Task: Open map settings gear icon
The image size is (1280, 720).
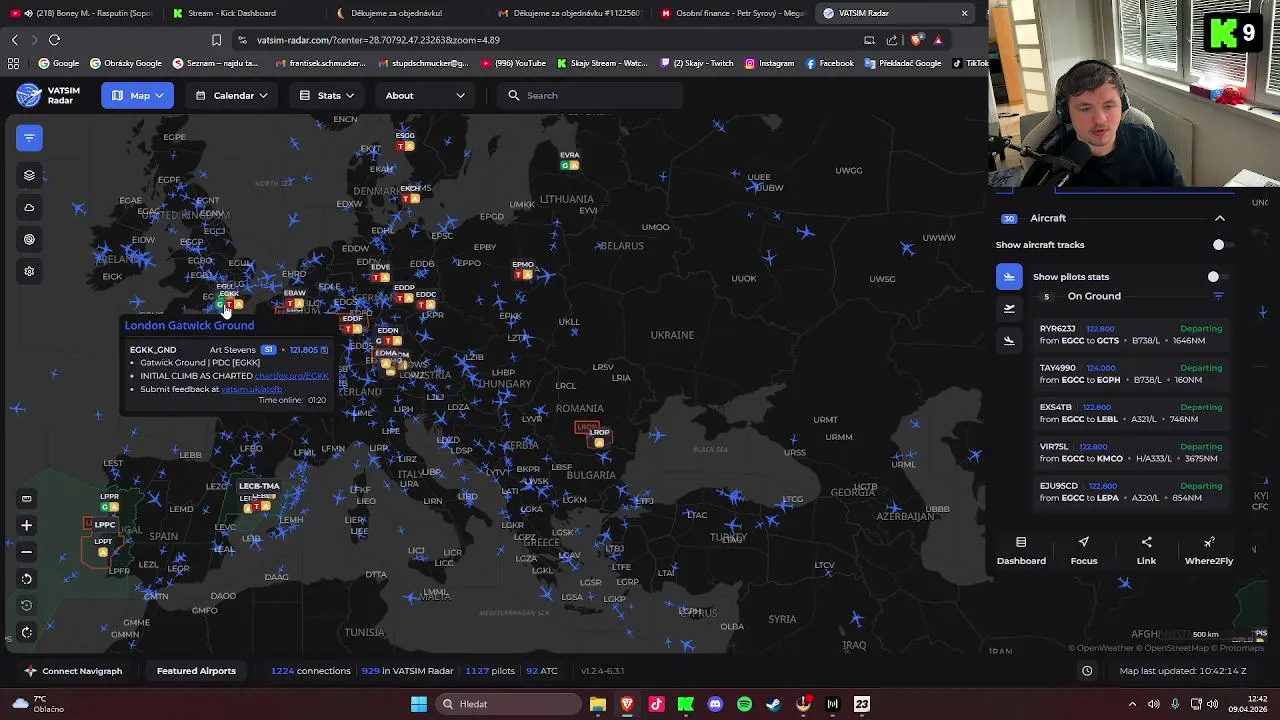Action: (29, 271)
